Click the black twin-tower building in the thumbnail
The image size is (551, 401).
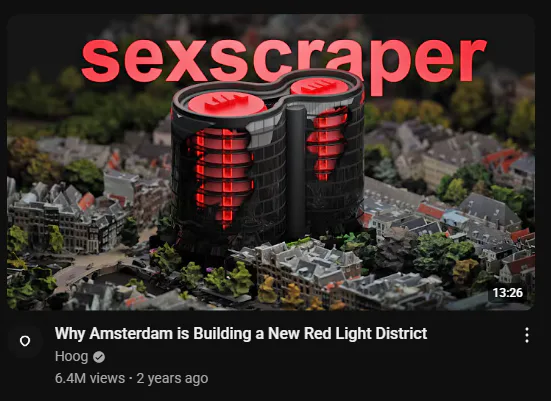point(267,158)
